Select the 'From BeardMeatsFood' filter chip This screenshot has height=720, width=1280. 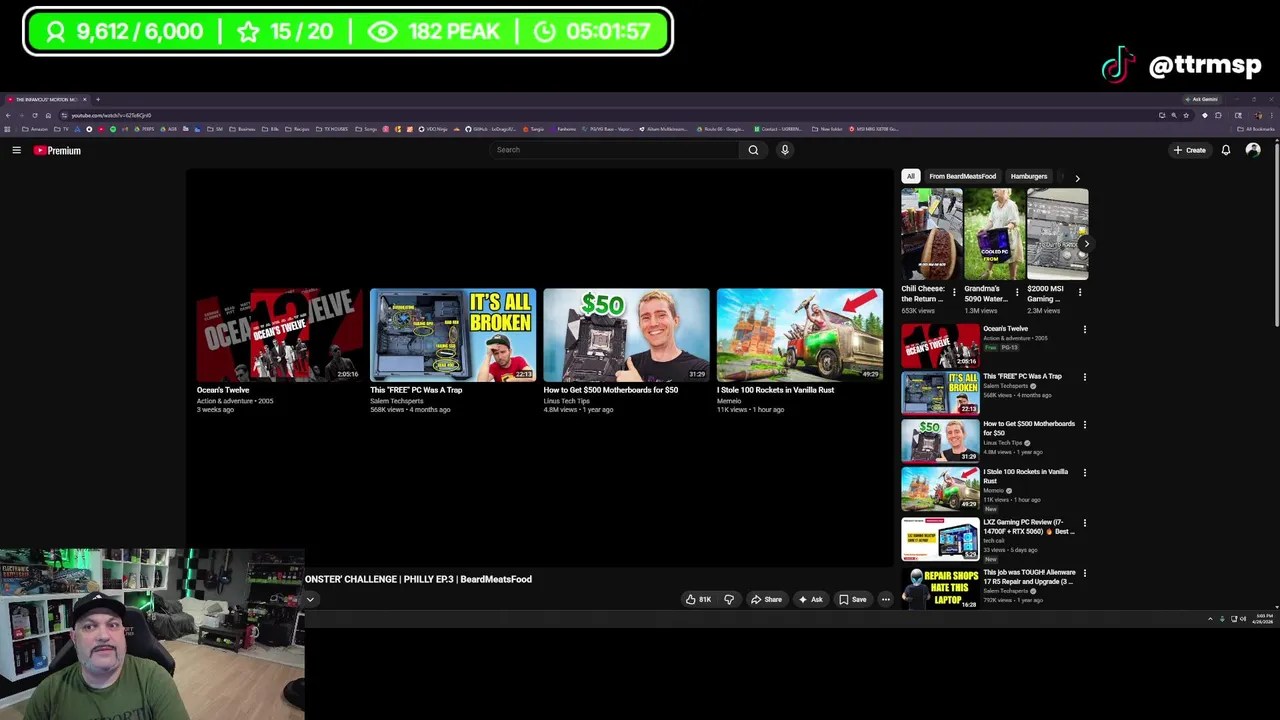coord(962,176)
